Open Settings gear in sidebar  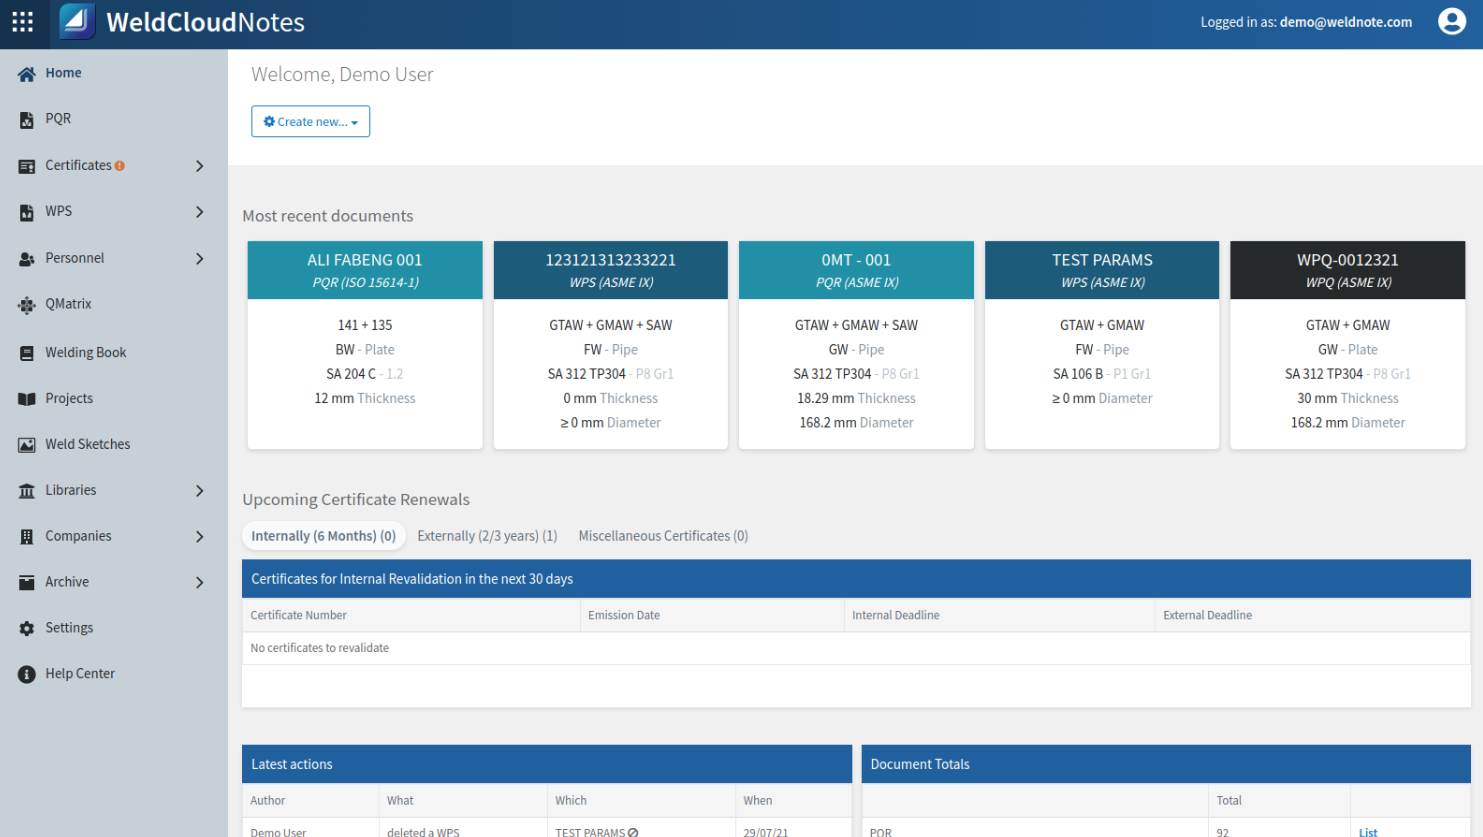pos(27,629)
